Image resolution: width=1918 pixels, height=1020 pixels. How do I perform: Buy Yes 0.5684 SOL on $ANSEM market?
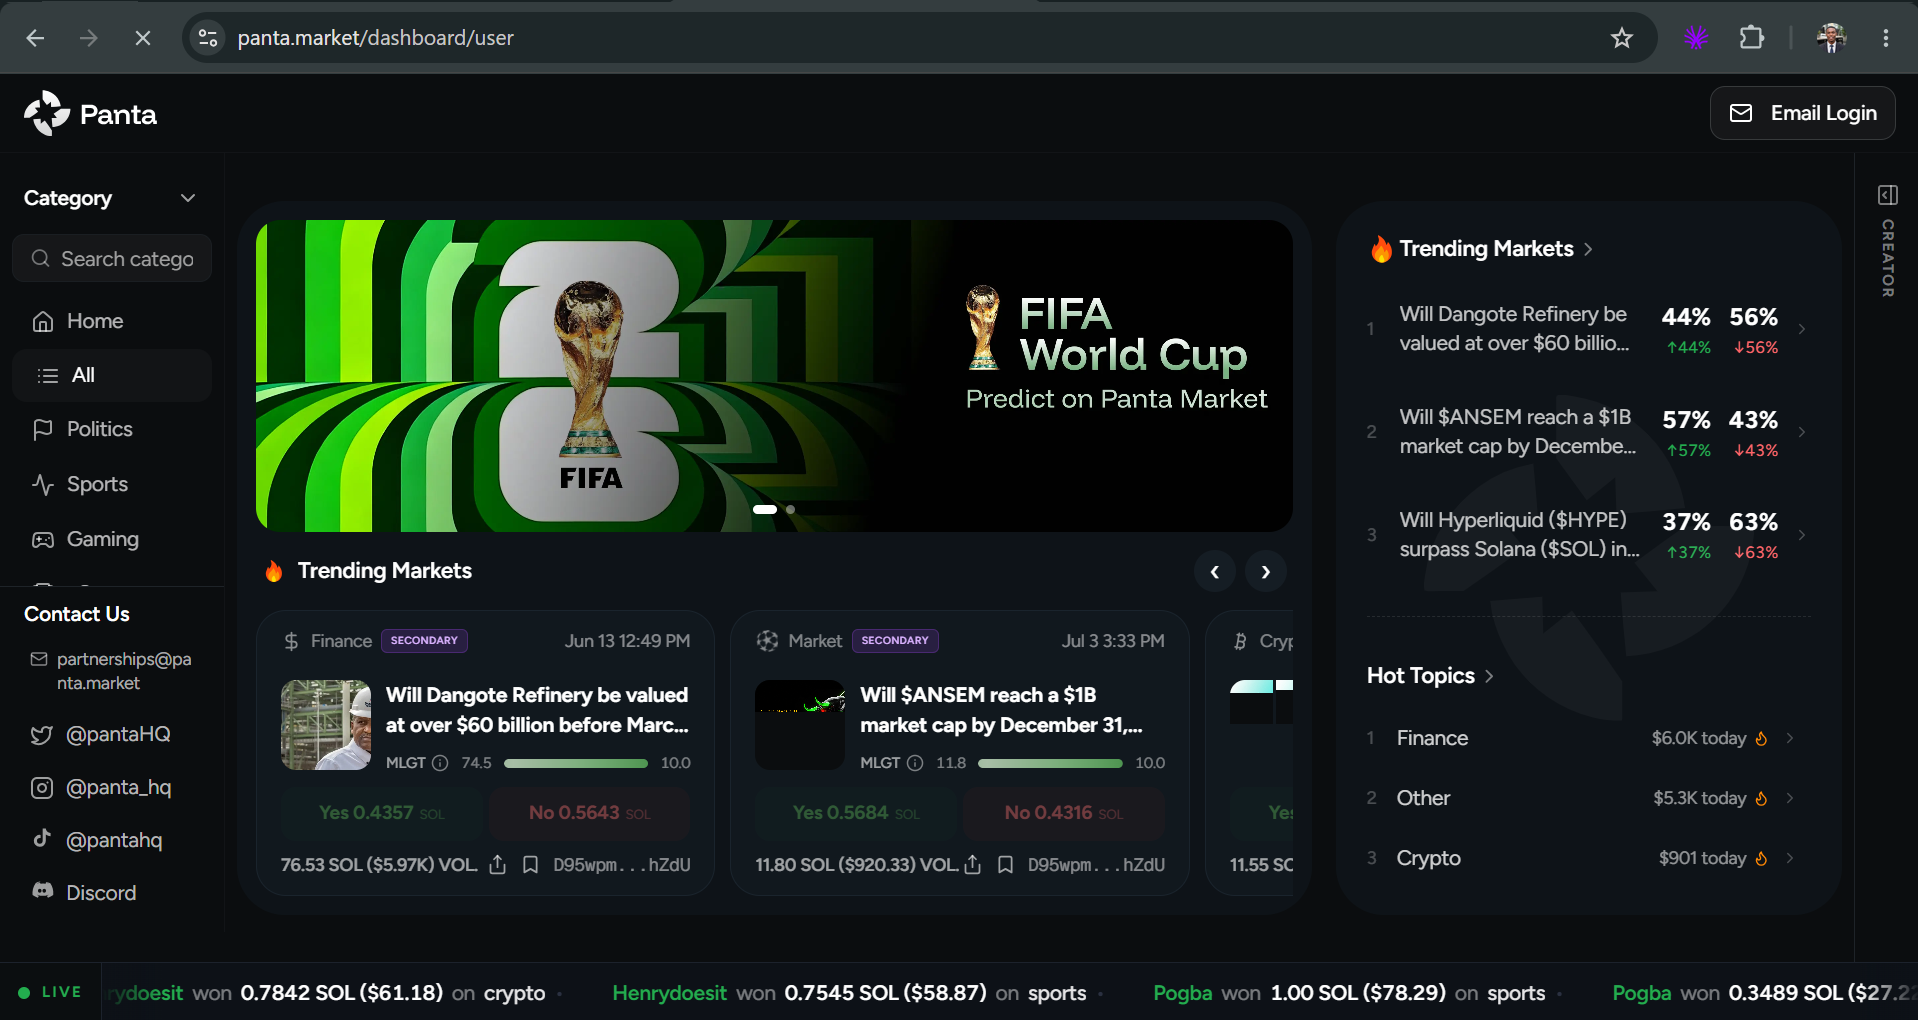(x=855, y=813)
